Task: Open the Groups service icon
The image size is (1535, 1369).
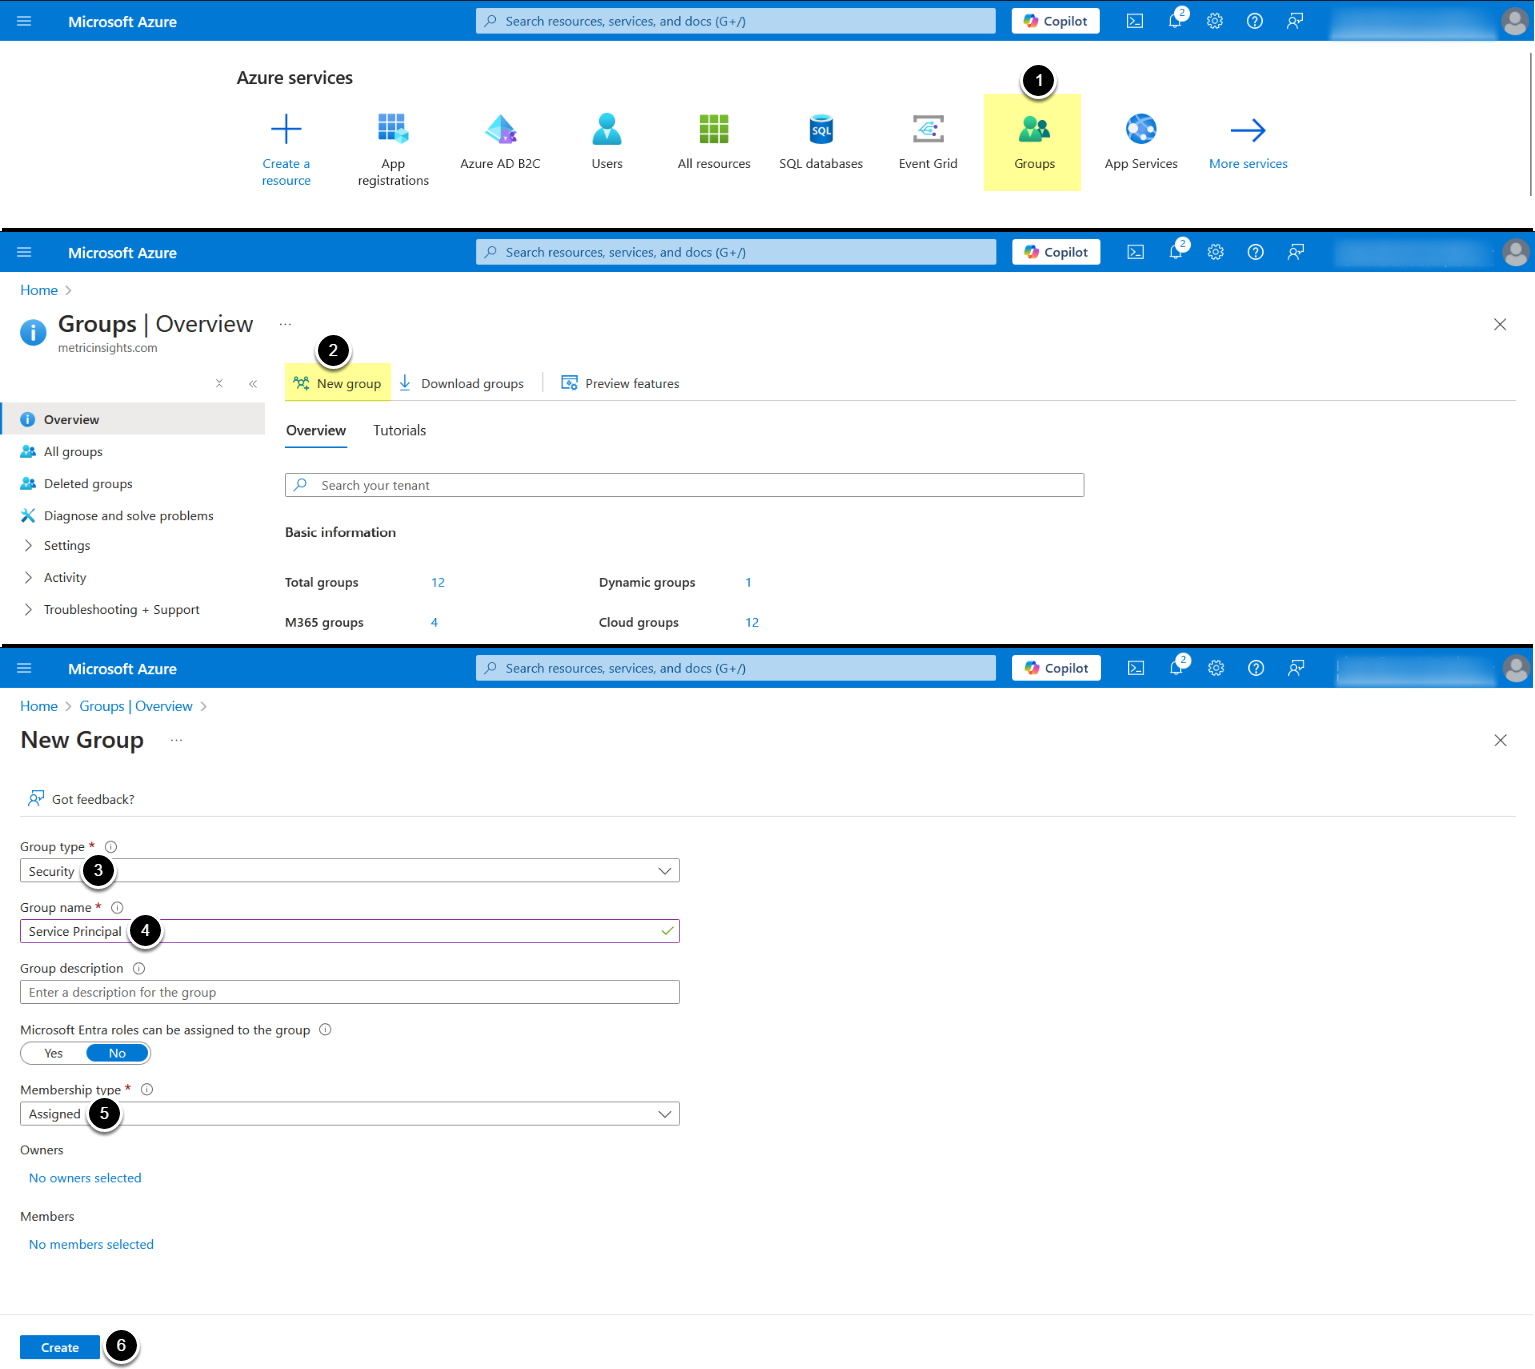Action: click(1034, 130)
